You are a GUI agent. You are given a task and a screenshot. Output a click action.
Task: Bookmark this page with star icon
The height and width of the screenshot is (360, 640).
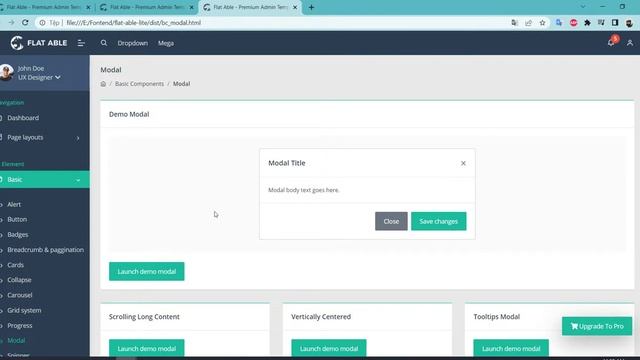(542, 23)
